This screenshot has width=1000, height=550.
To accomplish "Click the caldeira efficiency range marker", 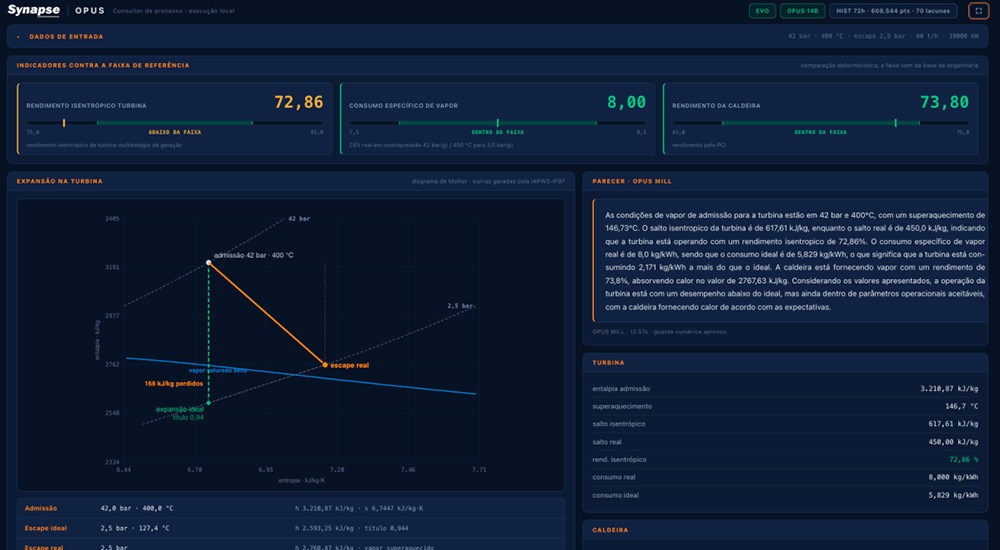I will click(895, 123).
